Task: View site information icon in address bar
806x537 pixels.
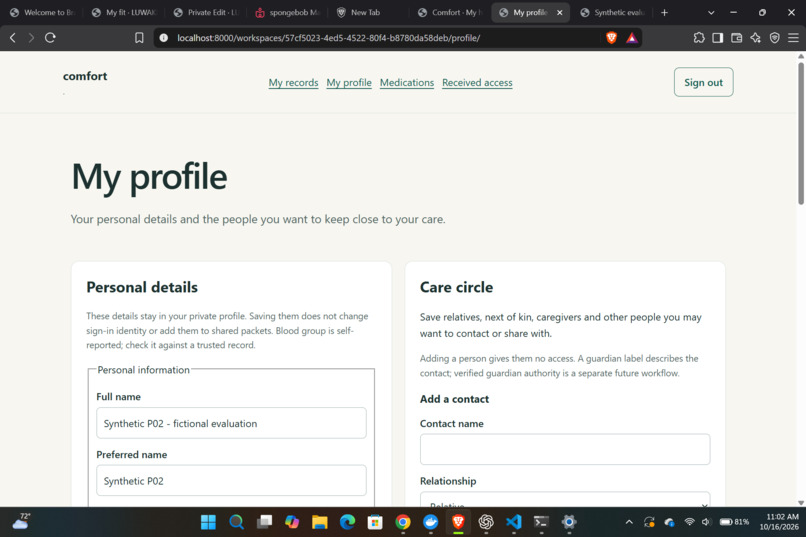Action: coord(163,38)
